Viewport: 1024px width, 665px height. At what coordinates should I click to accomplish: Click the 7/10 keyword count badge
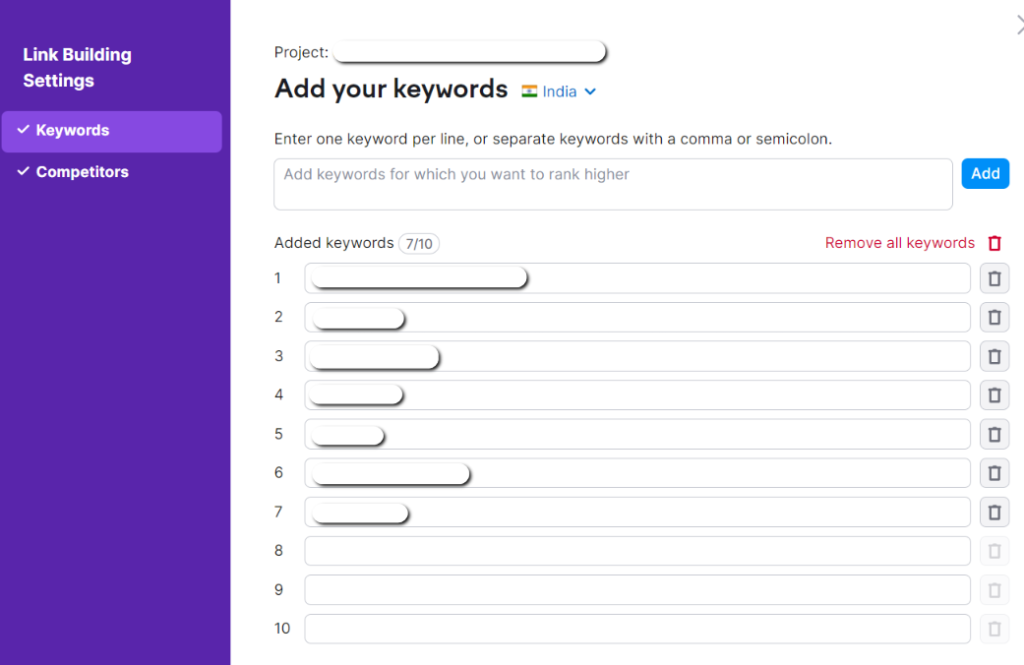point(419,243)
